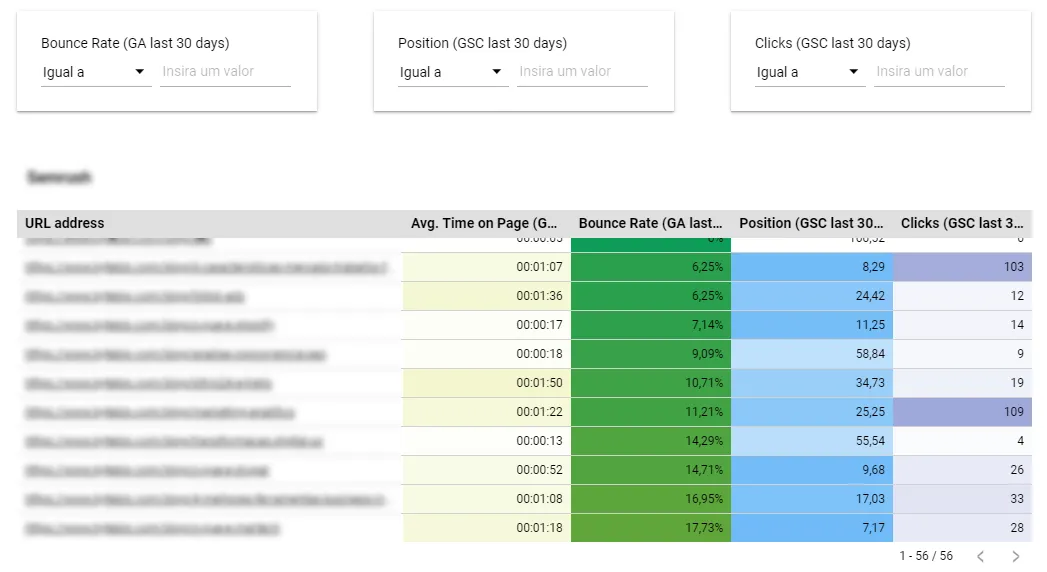Sort by Avg. Time on Page column header

point(484,223)
